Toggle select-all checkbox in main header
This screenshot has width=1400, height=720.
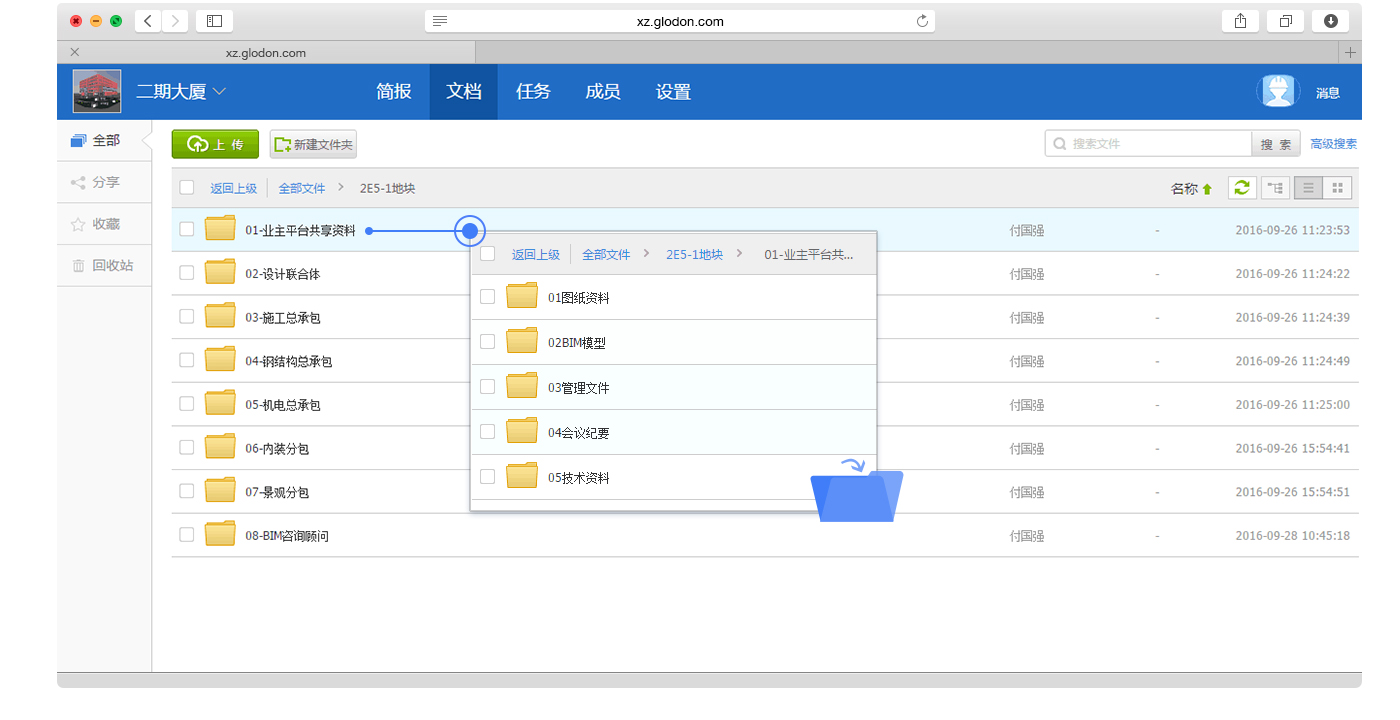187,188
